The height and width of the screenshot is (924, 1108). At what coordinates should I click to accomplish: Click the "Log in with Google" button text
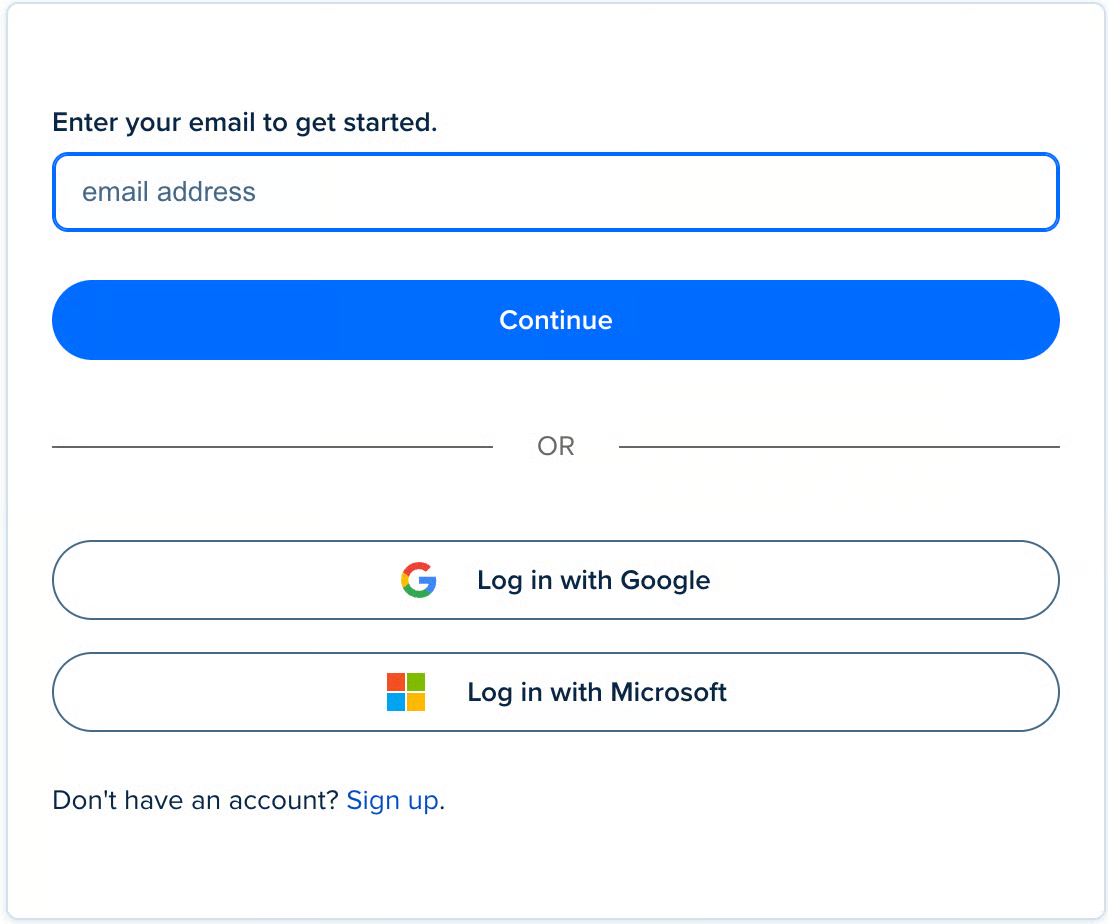pos(594,580)
